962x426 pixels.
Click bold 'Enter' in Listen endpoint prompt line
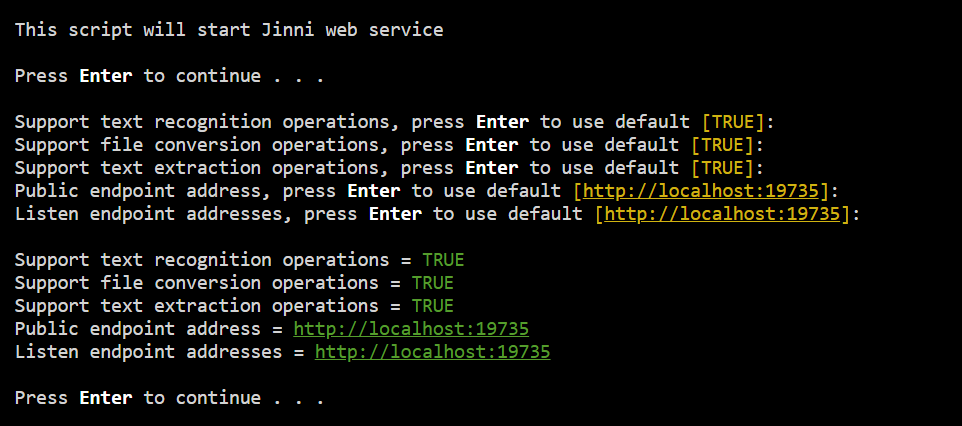[395, 214]
